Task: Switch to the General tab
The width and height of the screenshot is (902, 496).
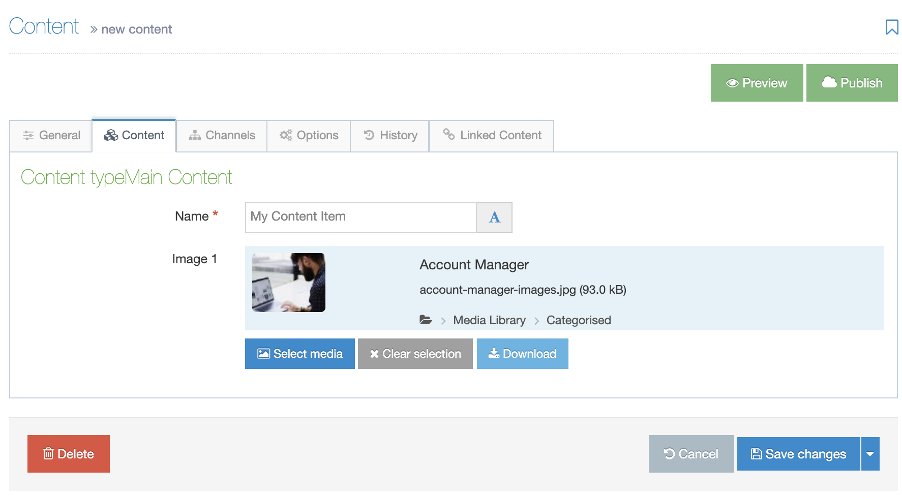Action: click(x=51, y=136)
